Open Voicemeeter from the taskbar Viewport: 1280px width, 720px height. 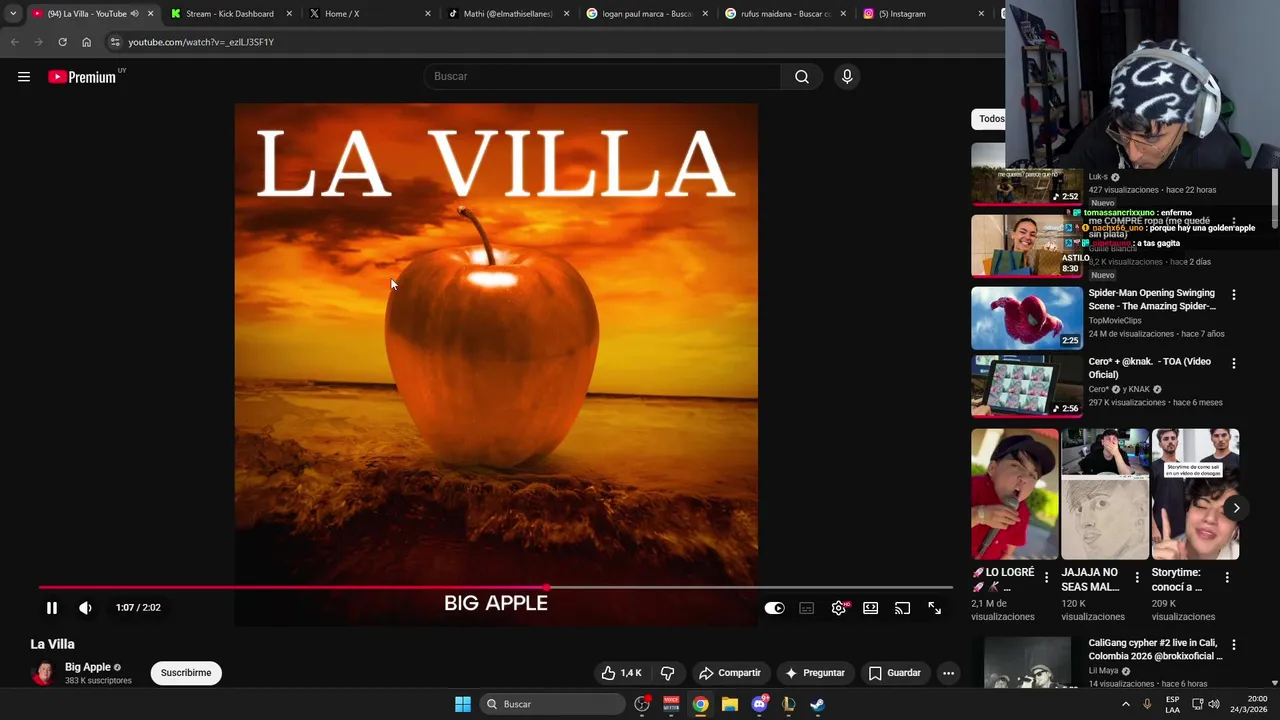pyautogui.click(x=671, y=704)
